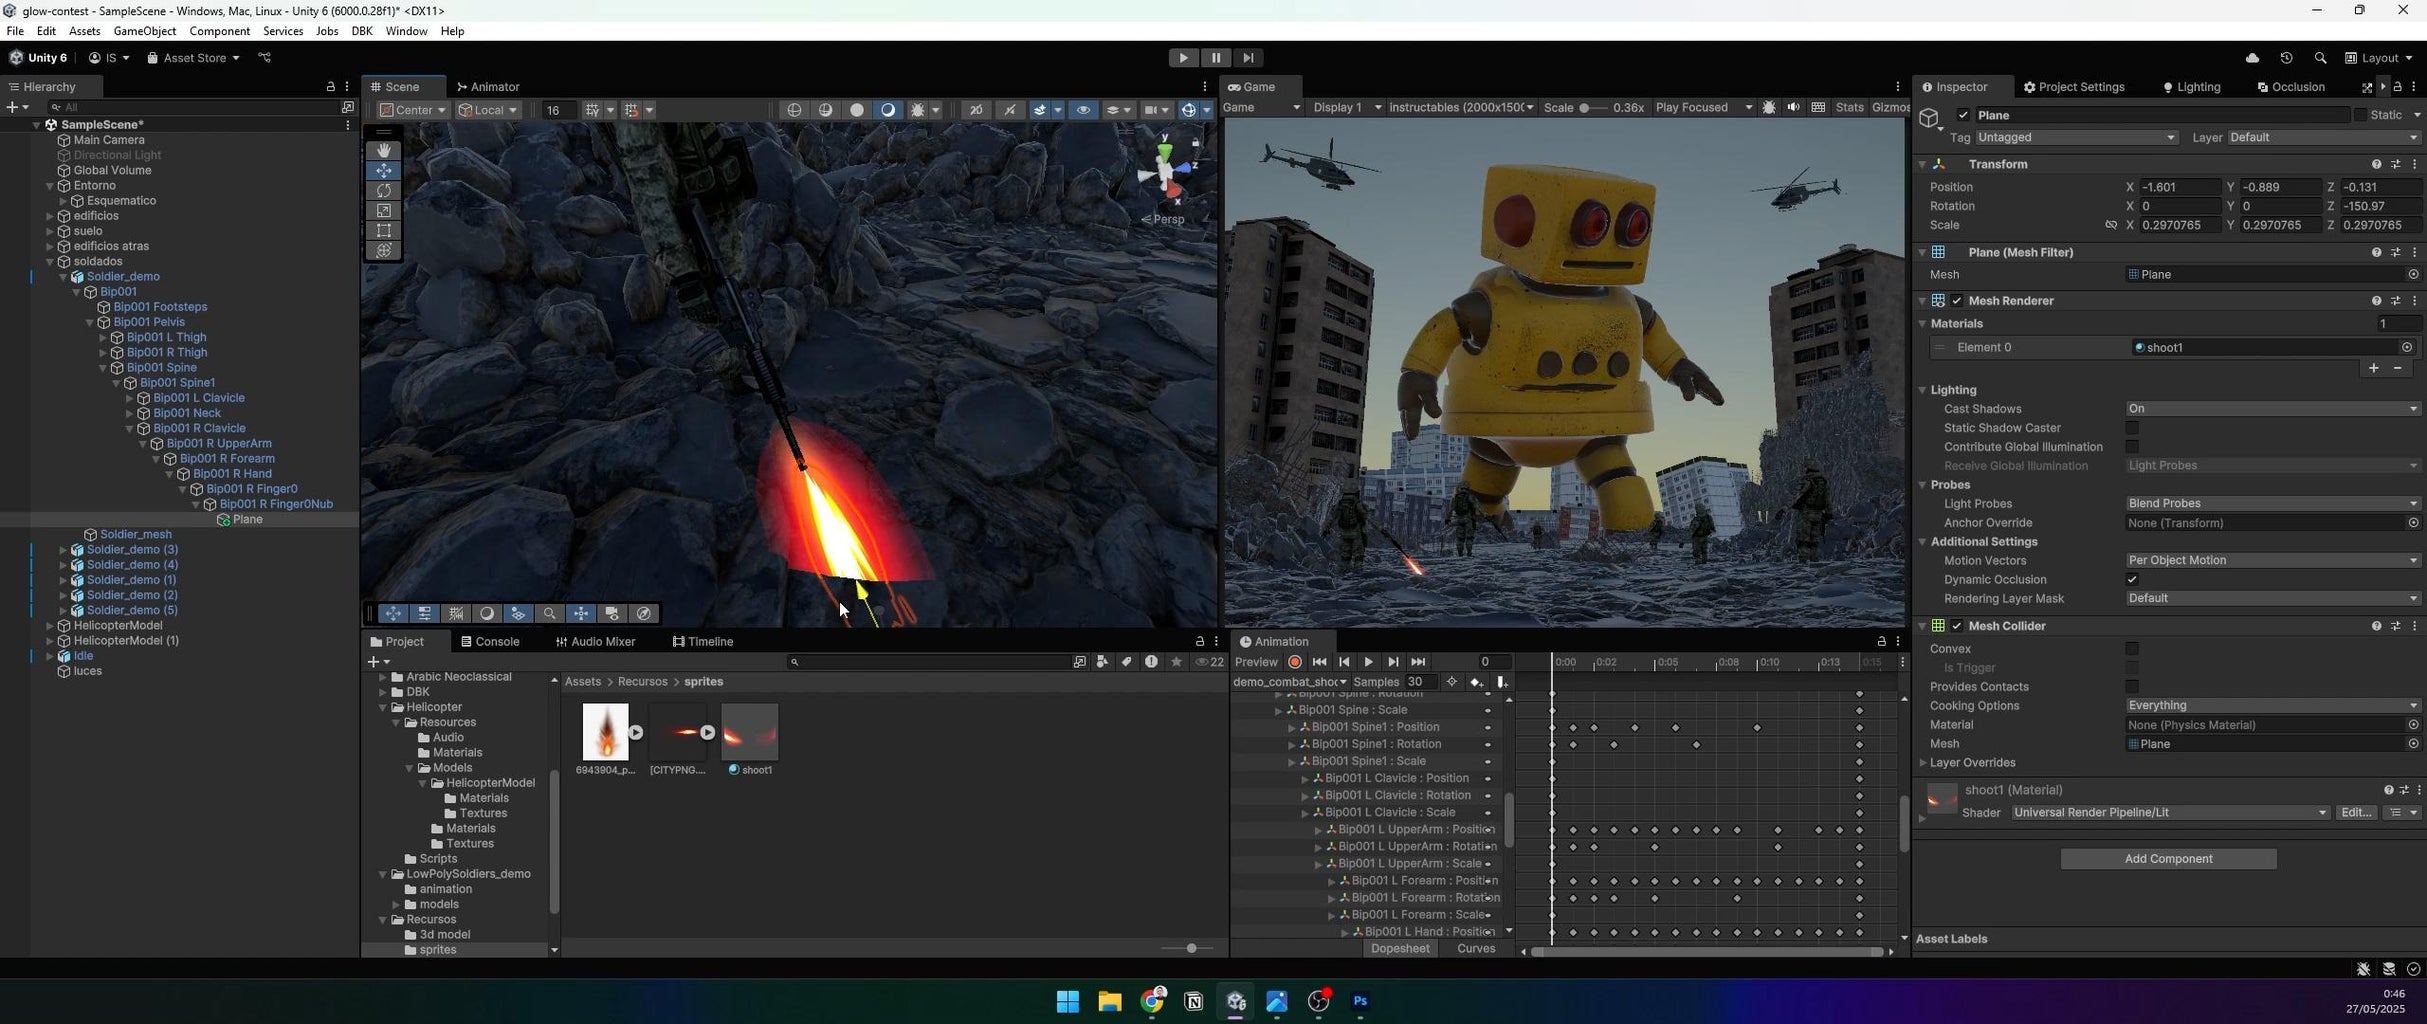
Task: Select the Transform tool in Scene toolbar
Action: (x=384, y=250)
